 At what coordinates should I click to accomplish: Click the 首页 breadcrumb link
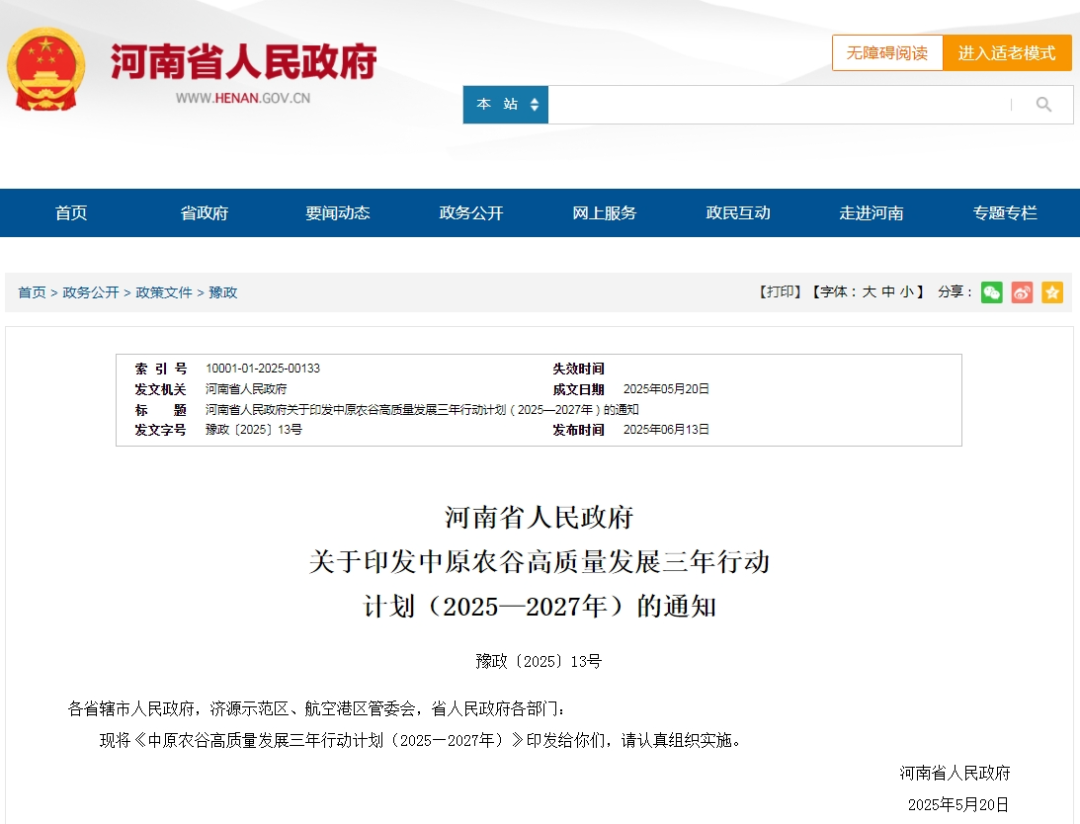pos(32,293)
